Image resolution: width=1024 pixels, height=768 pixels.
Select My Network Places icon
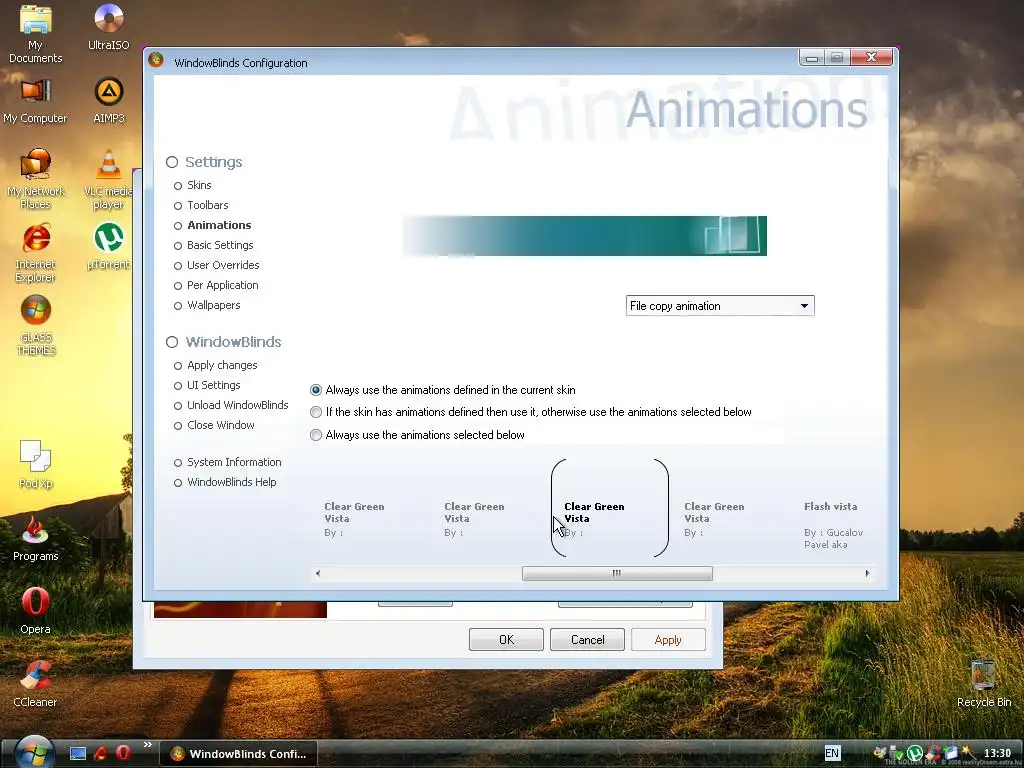pyautogui.click(x=35, y=179)
